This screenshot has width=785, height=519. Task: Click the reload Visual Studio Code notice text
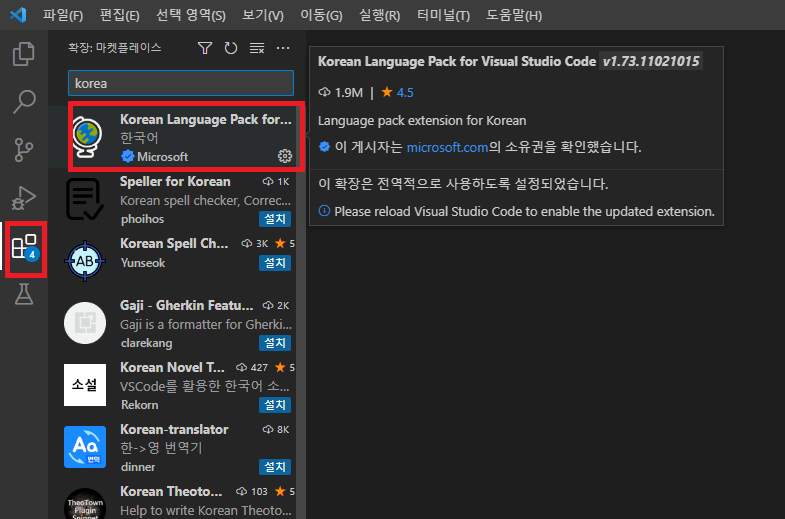coord(524,211)
